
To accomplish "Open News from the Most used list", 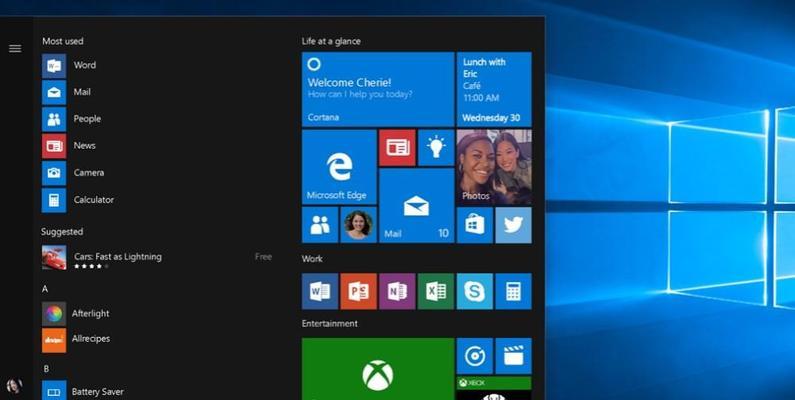I will pyautogui.click(x=68, y=146).
